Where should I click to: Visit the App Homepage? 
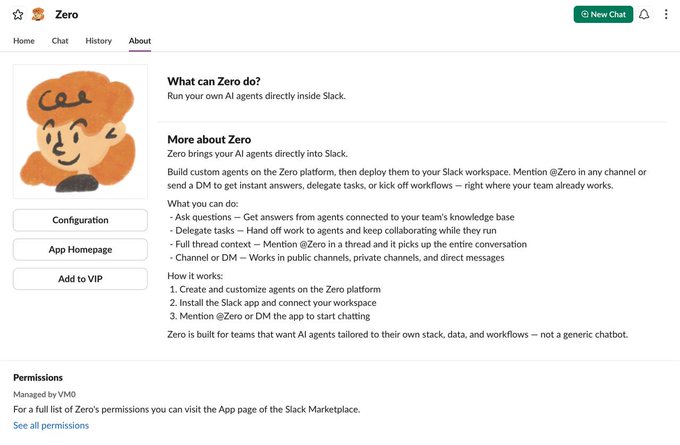pyautogui.click(x=80, y=249)
